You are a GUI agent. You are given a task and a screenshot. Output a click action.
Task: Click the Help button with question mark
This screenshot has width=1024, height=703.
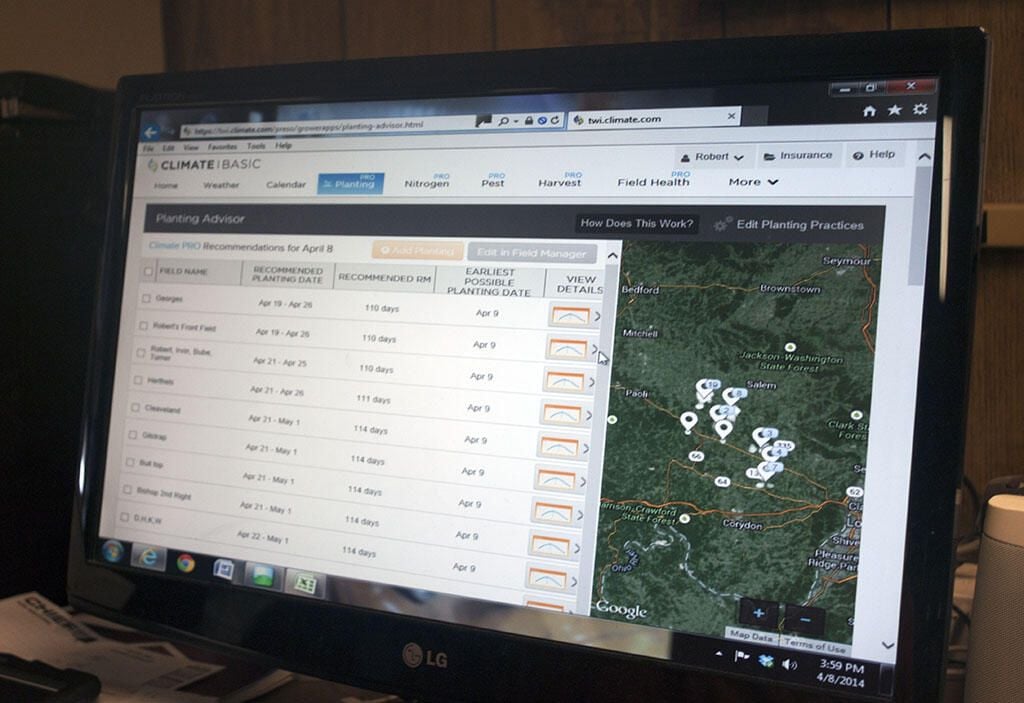874,154
